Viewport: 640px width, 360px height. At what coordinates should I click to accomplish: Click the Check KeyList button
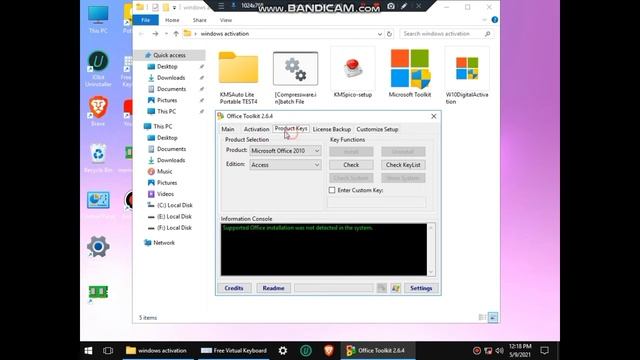coord(403,165)
